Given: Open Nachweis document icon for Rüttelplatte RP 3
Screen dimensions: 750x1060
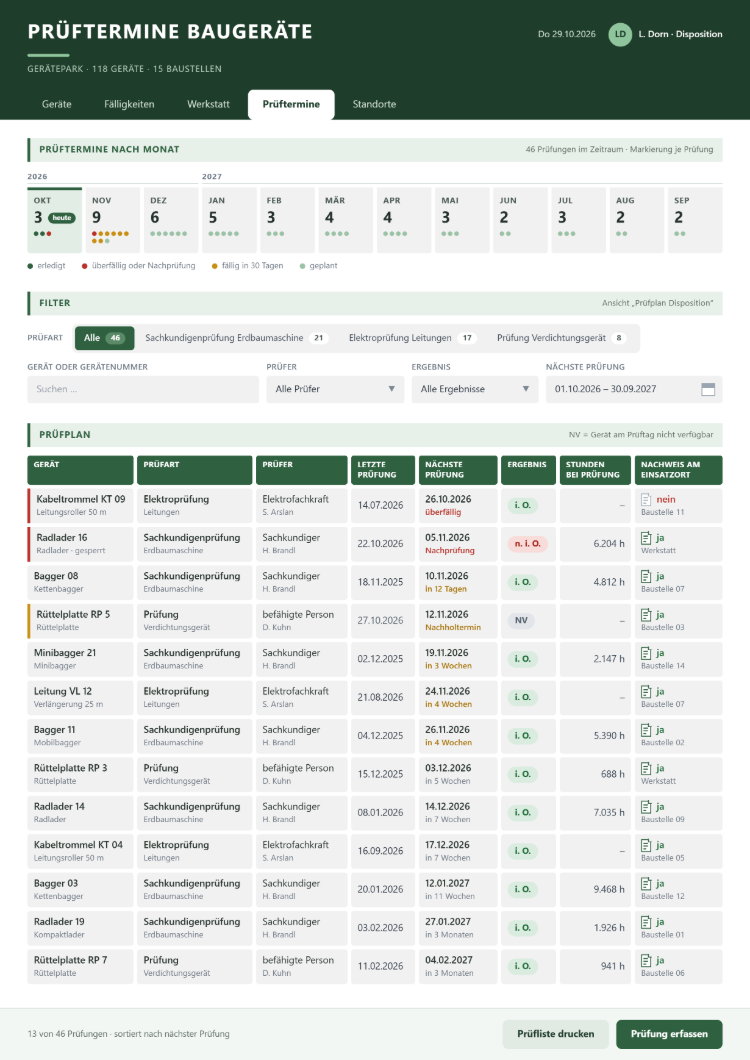Looking at the screenshot, I should (x=646, y=769).
